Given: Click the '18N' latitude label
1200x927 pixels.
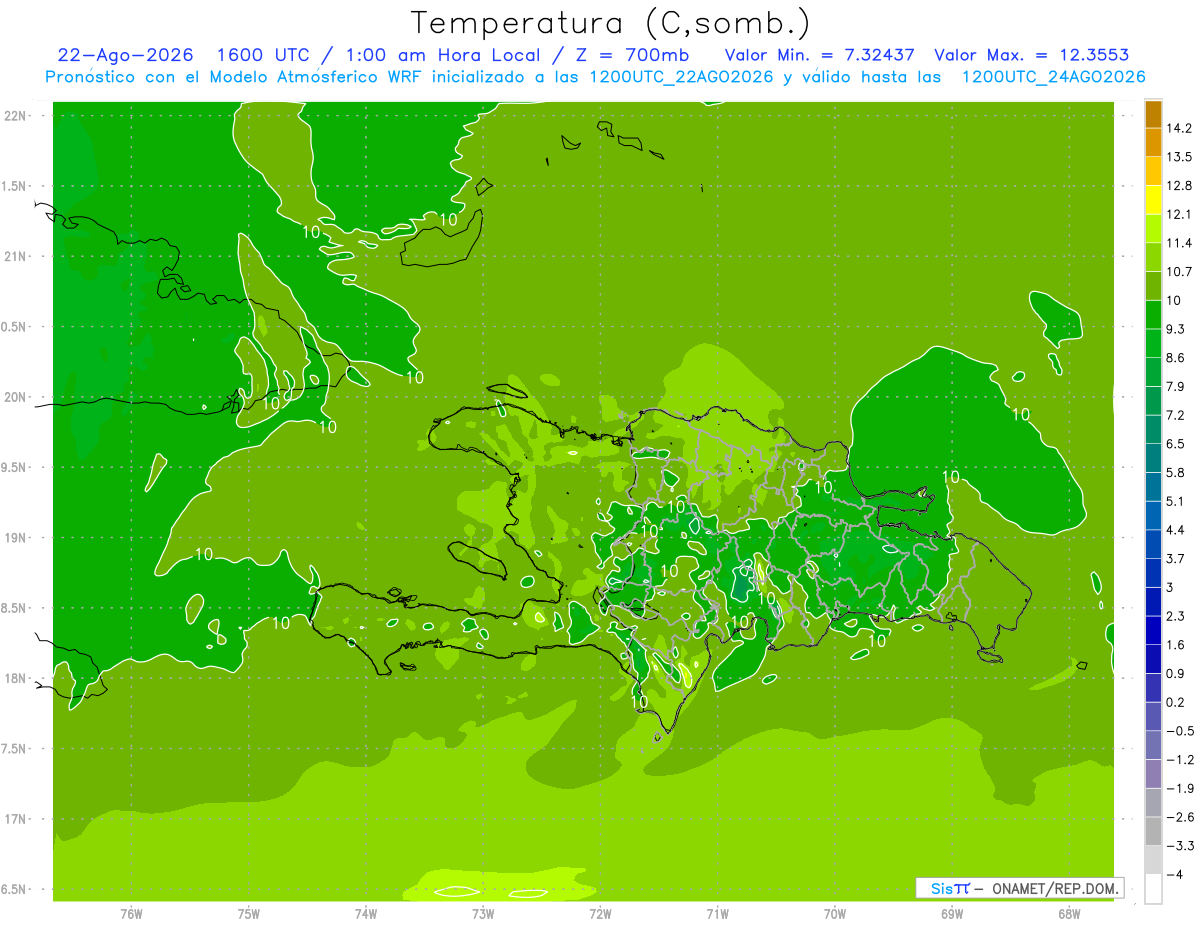Looking at the screenshot, I should pyautogui.click(x=14, y=678).
